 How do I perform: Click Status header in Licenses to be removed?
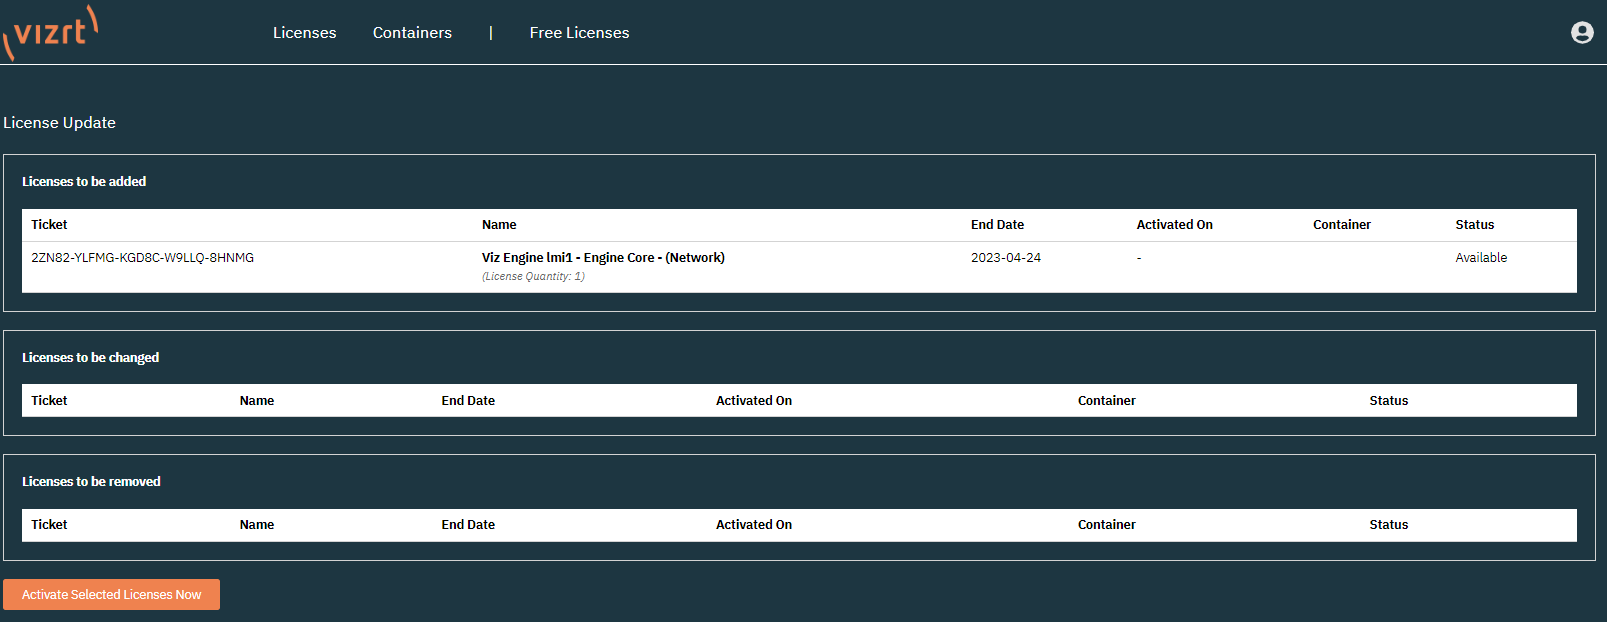[1388, 525]
